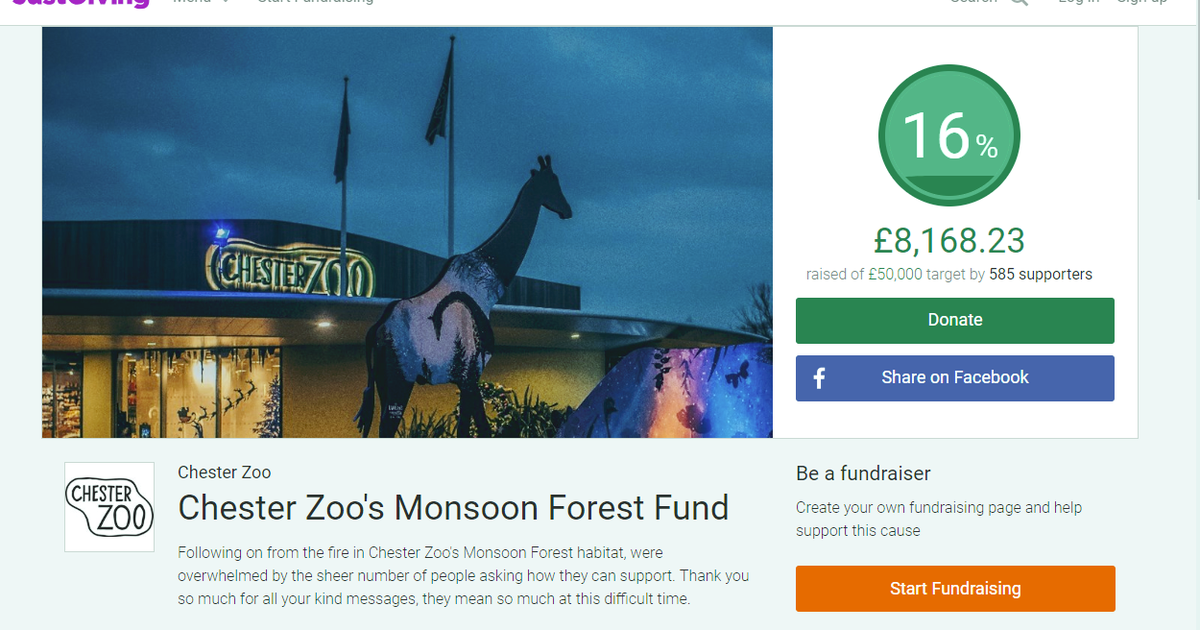1200x630 pixels.
Task: Click the Be a fundraiser heading
Action: tap(863, 473)
